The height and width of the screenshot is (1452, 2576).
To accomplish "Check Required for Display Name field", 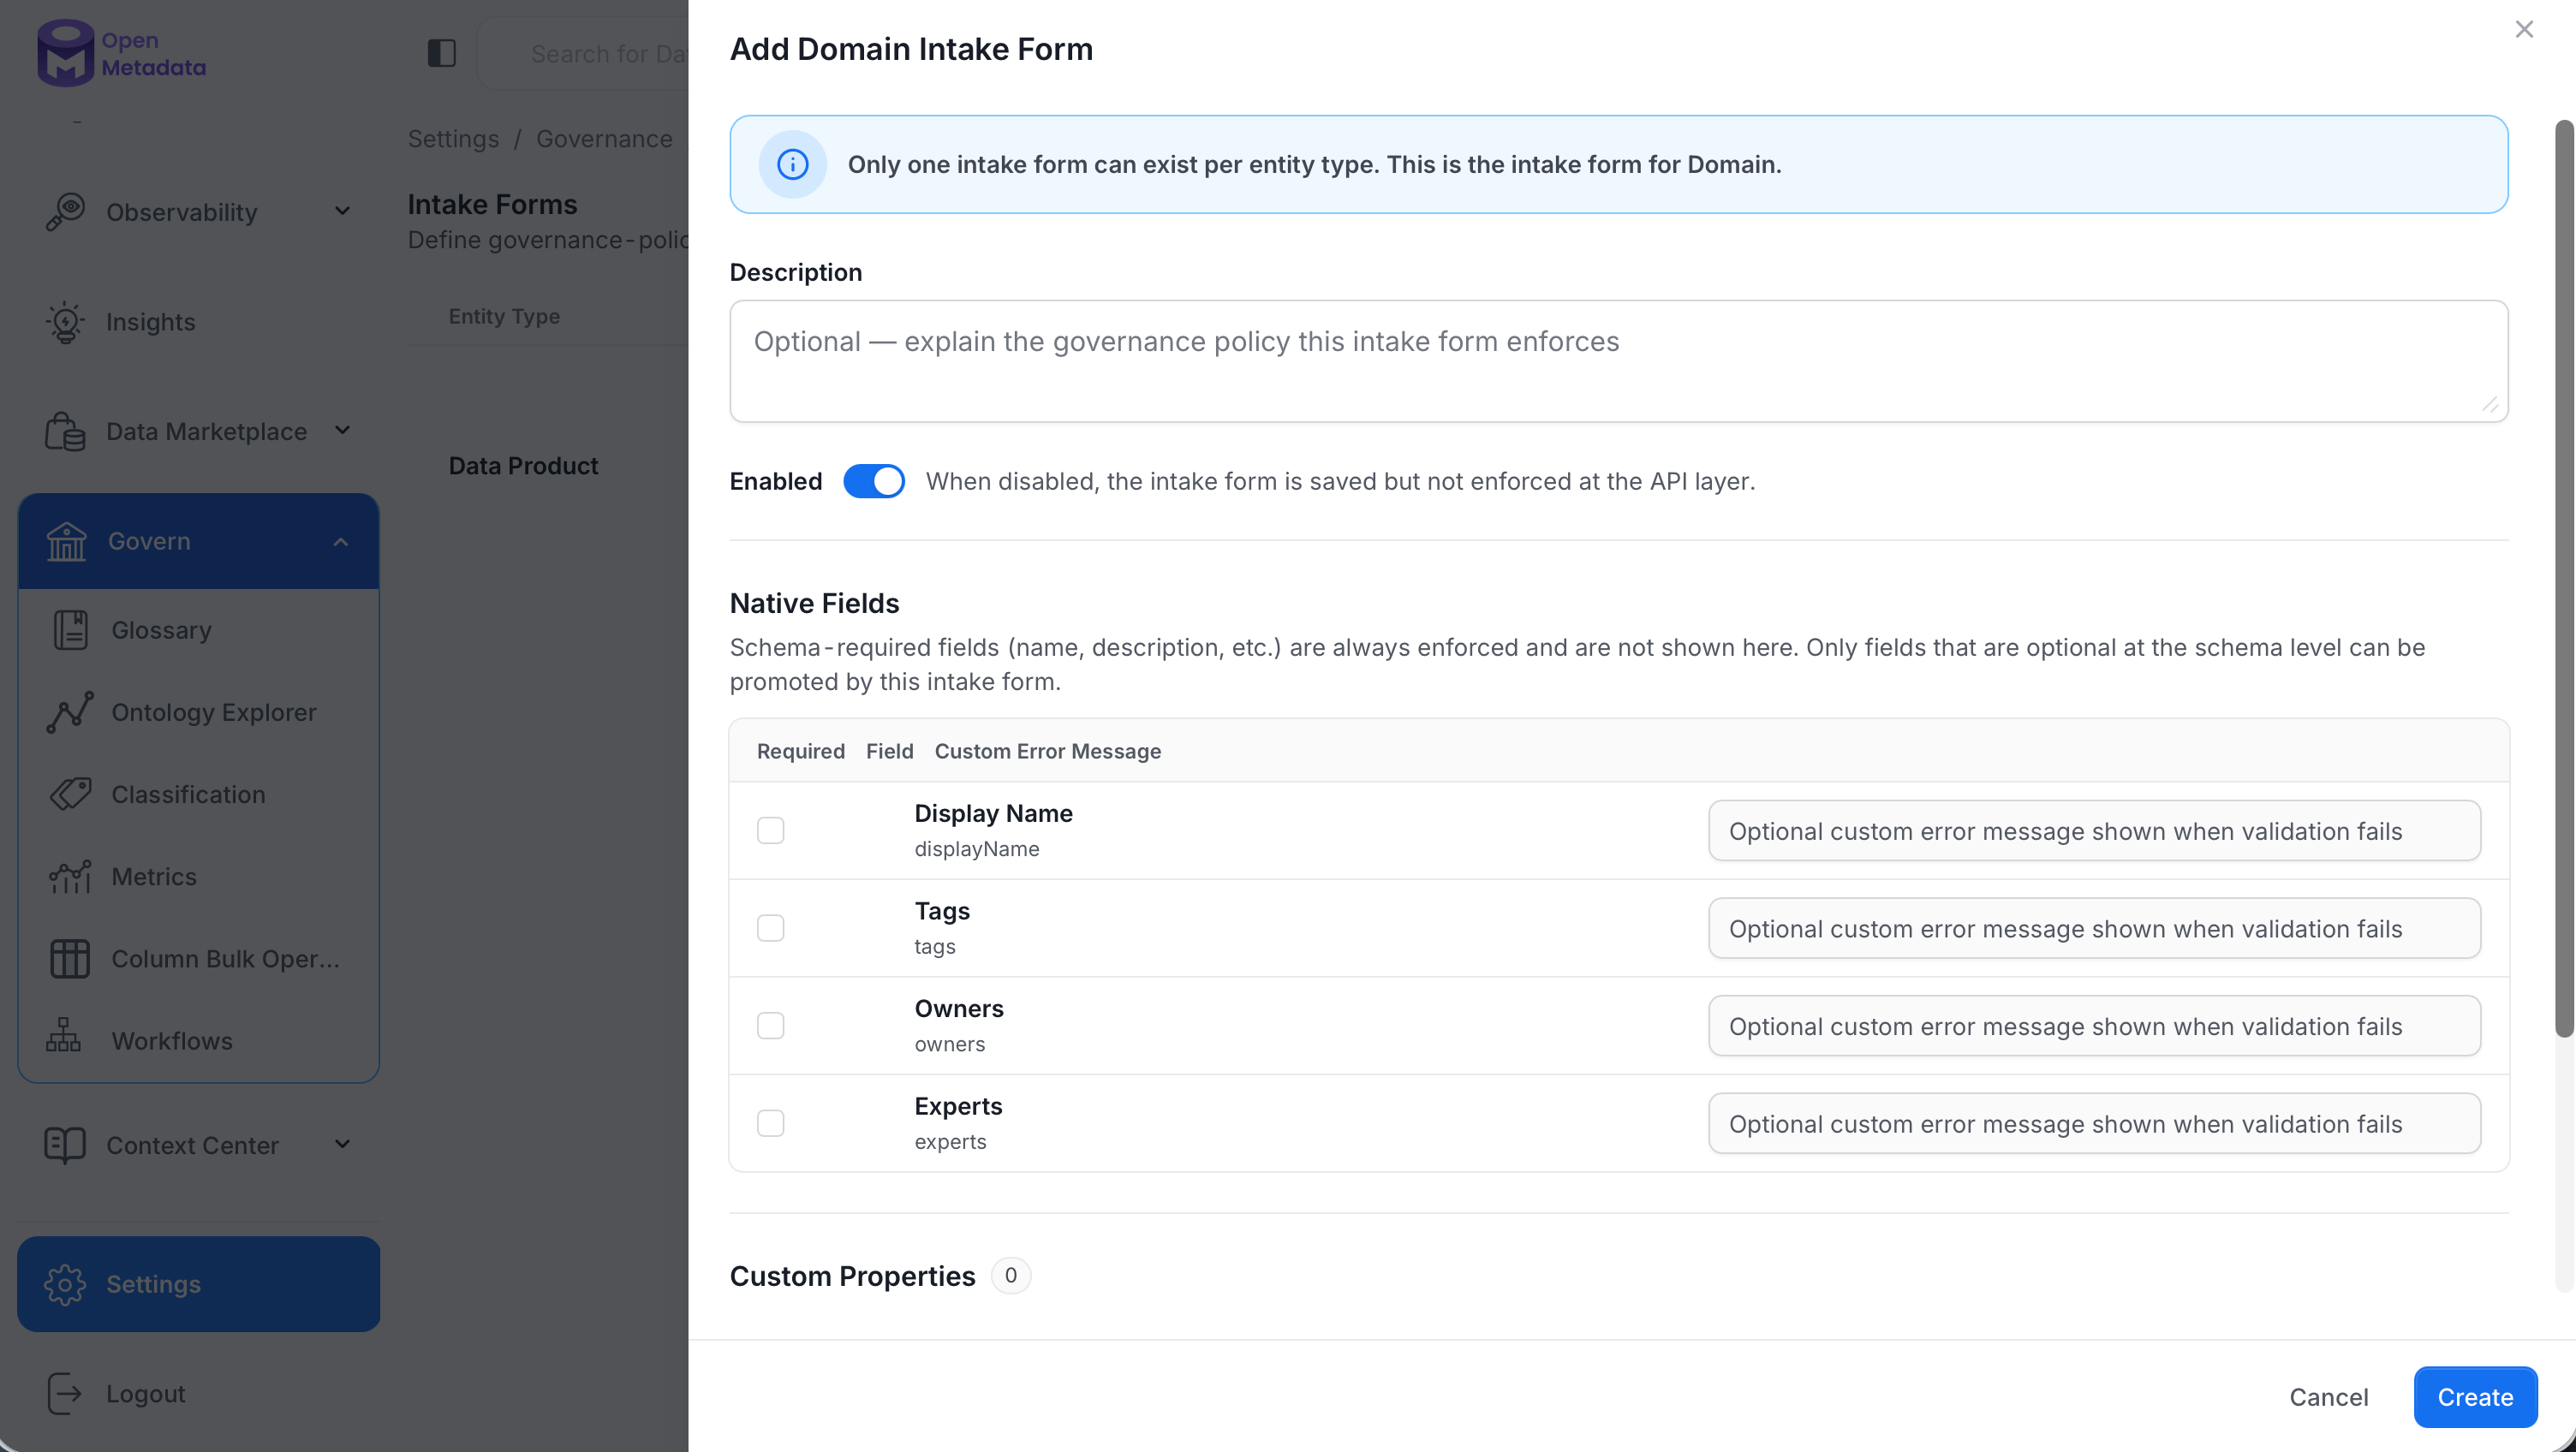I will pos(770,830).
